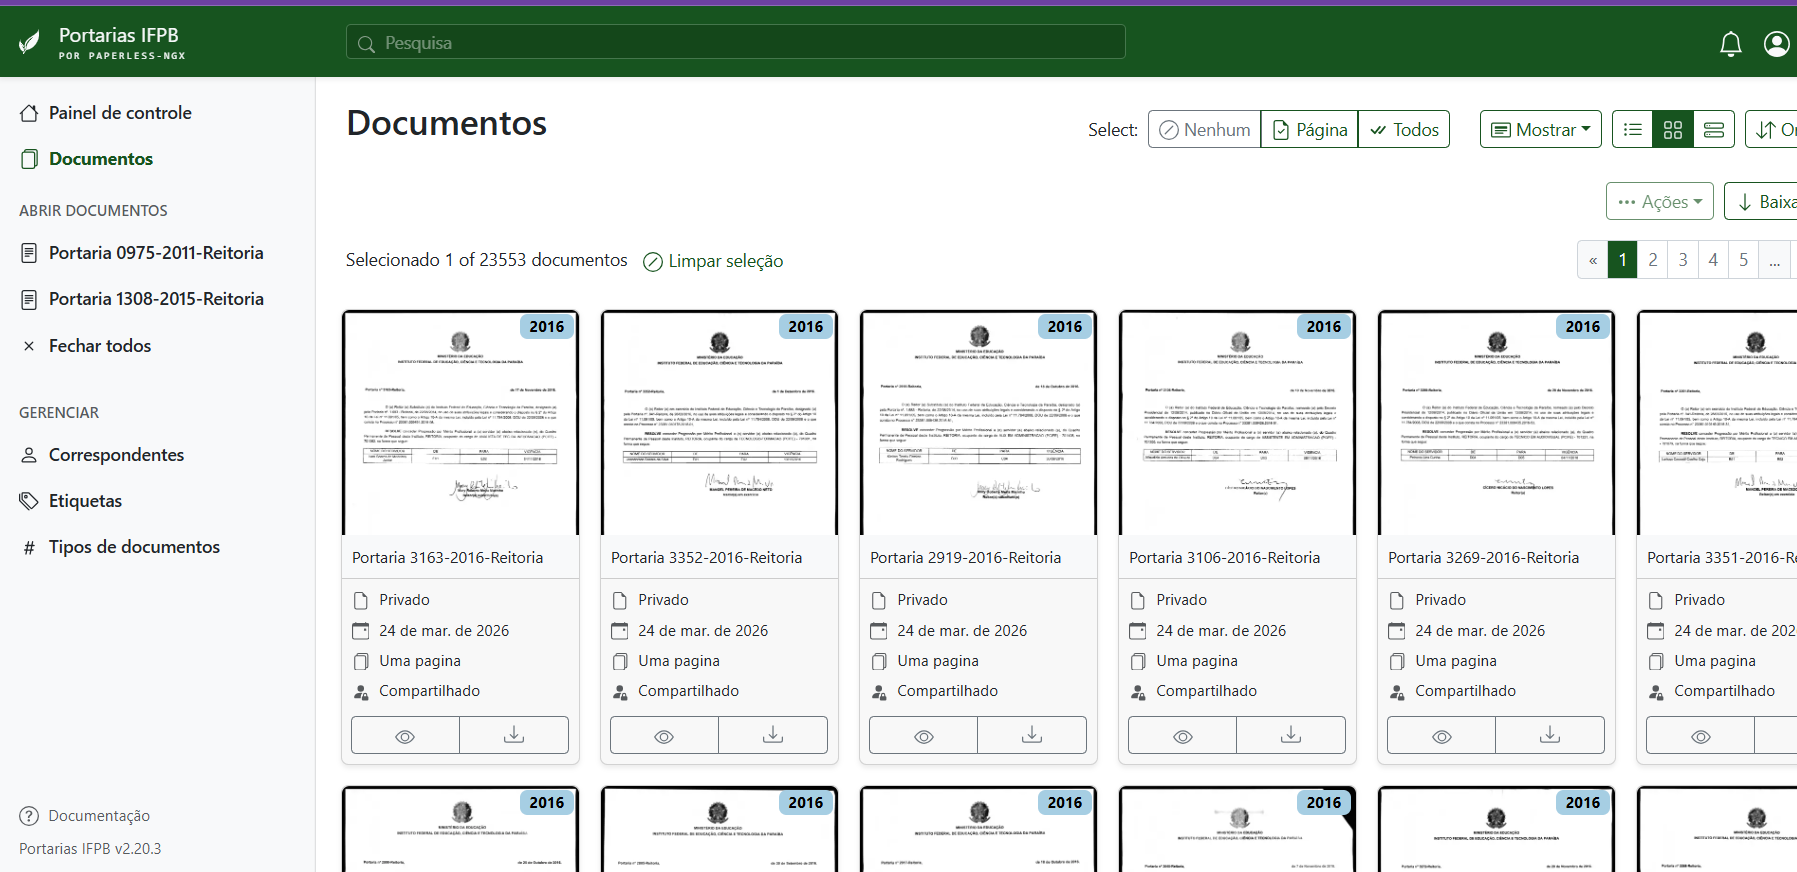Open the more pages ellipsis in pagination

coord(1774,260)
